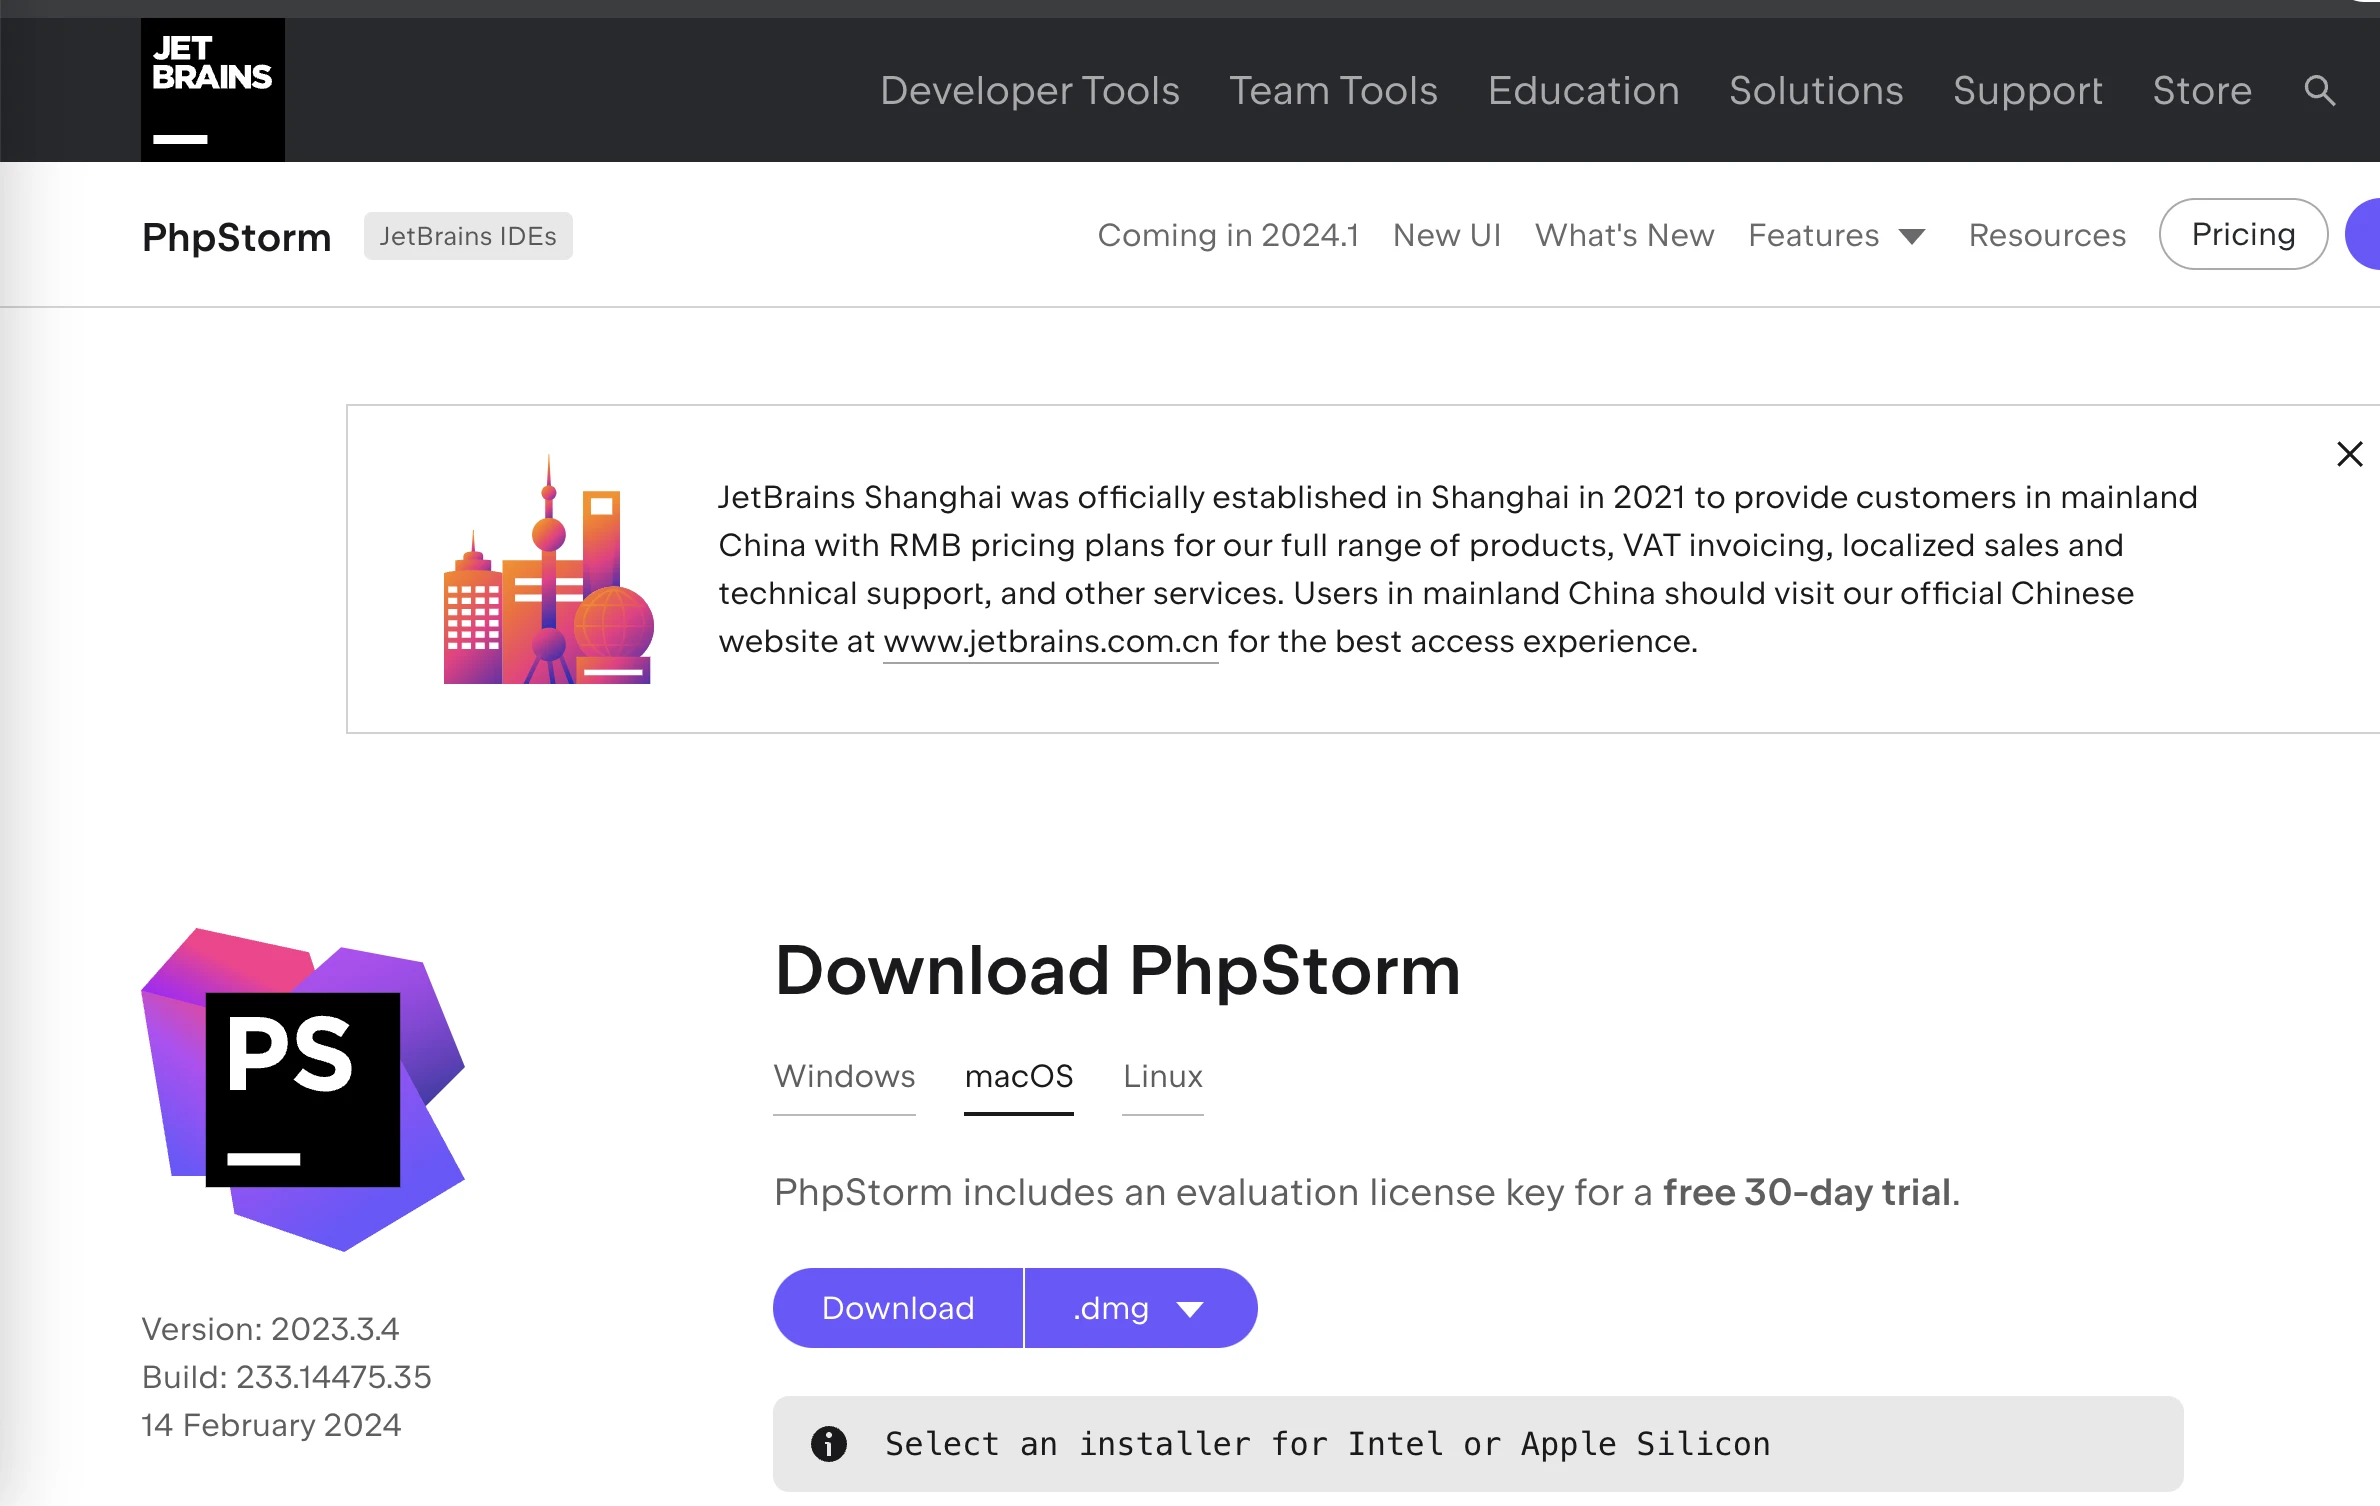Viewport: 2380px width, 1506px height.
Task: Click the search icon in the navbar
Action: [x=2324, y=90]
